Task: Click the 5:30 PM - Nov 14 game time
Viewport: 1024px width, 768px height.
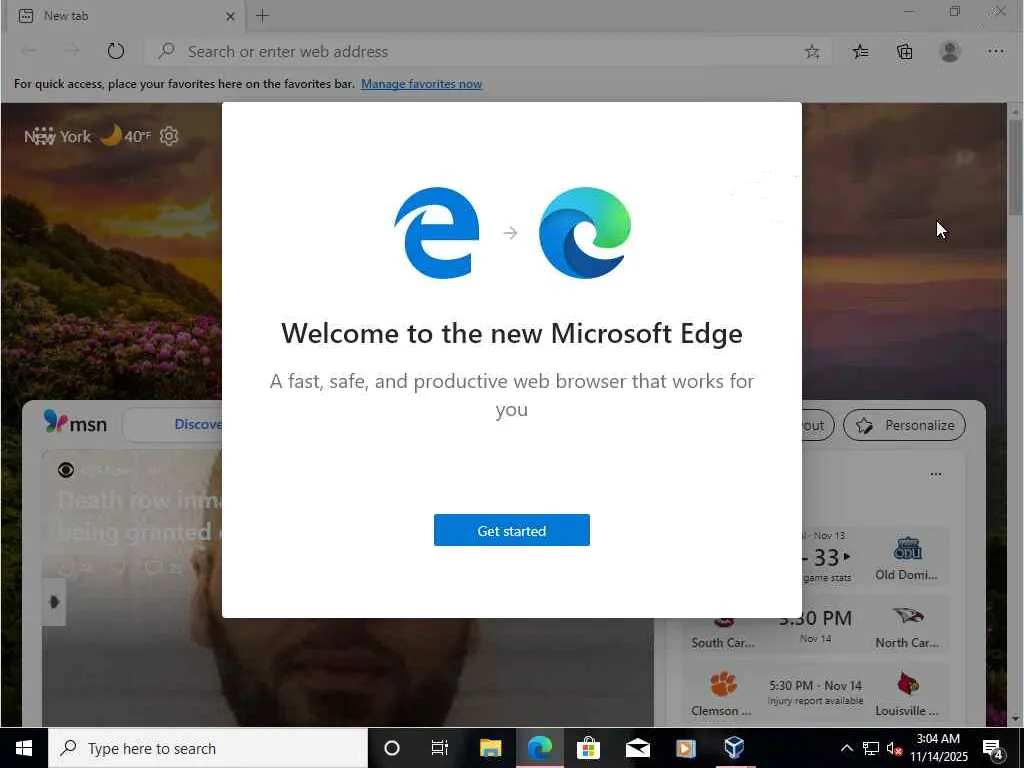Action: (x=815, y=685)
